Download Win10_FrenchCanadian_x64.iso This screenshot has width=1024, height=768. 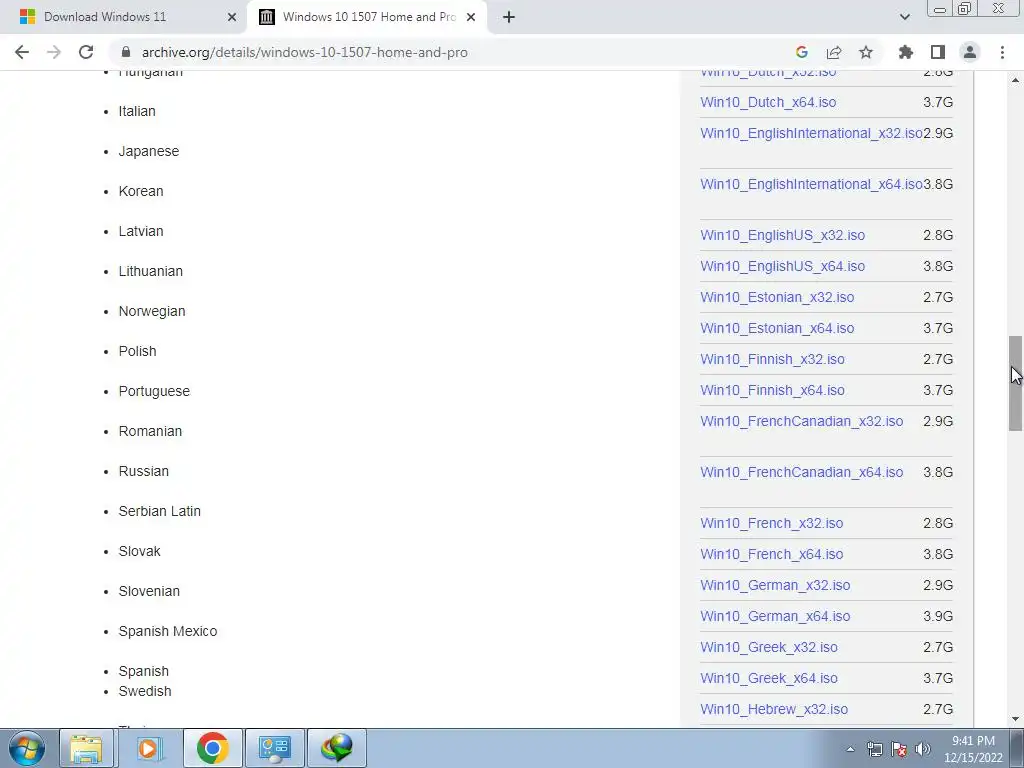[x=802, y=472]
